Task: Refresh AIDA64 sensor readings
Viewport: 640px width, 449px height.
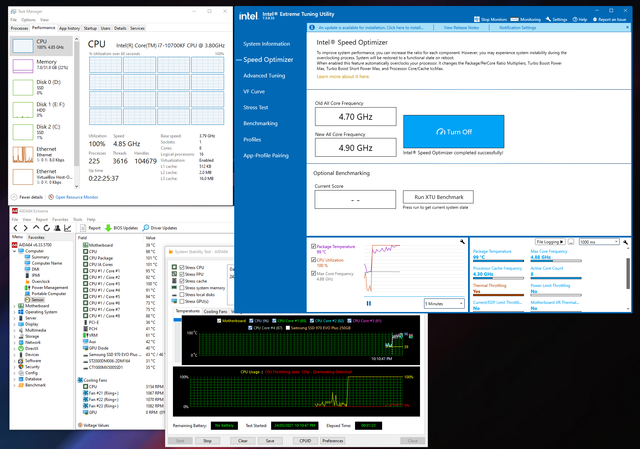Action: 47,228
